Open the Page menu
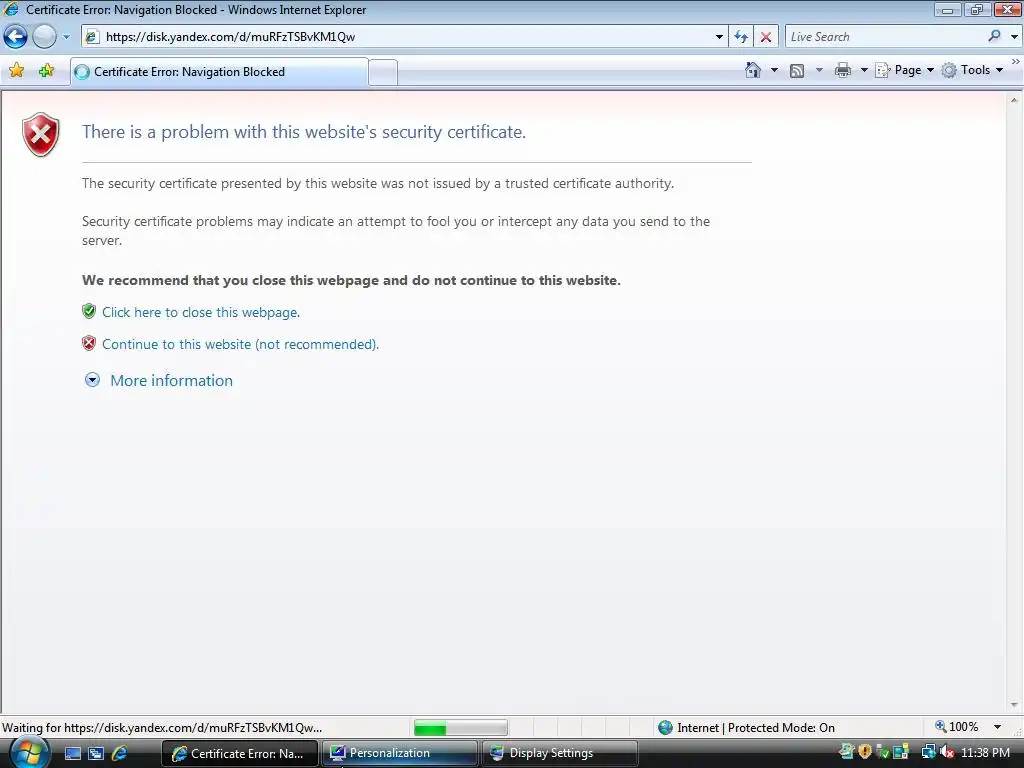 coord(905,70)
